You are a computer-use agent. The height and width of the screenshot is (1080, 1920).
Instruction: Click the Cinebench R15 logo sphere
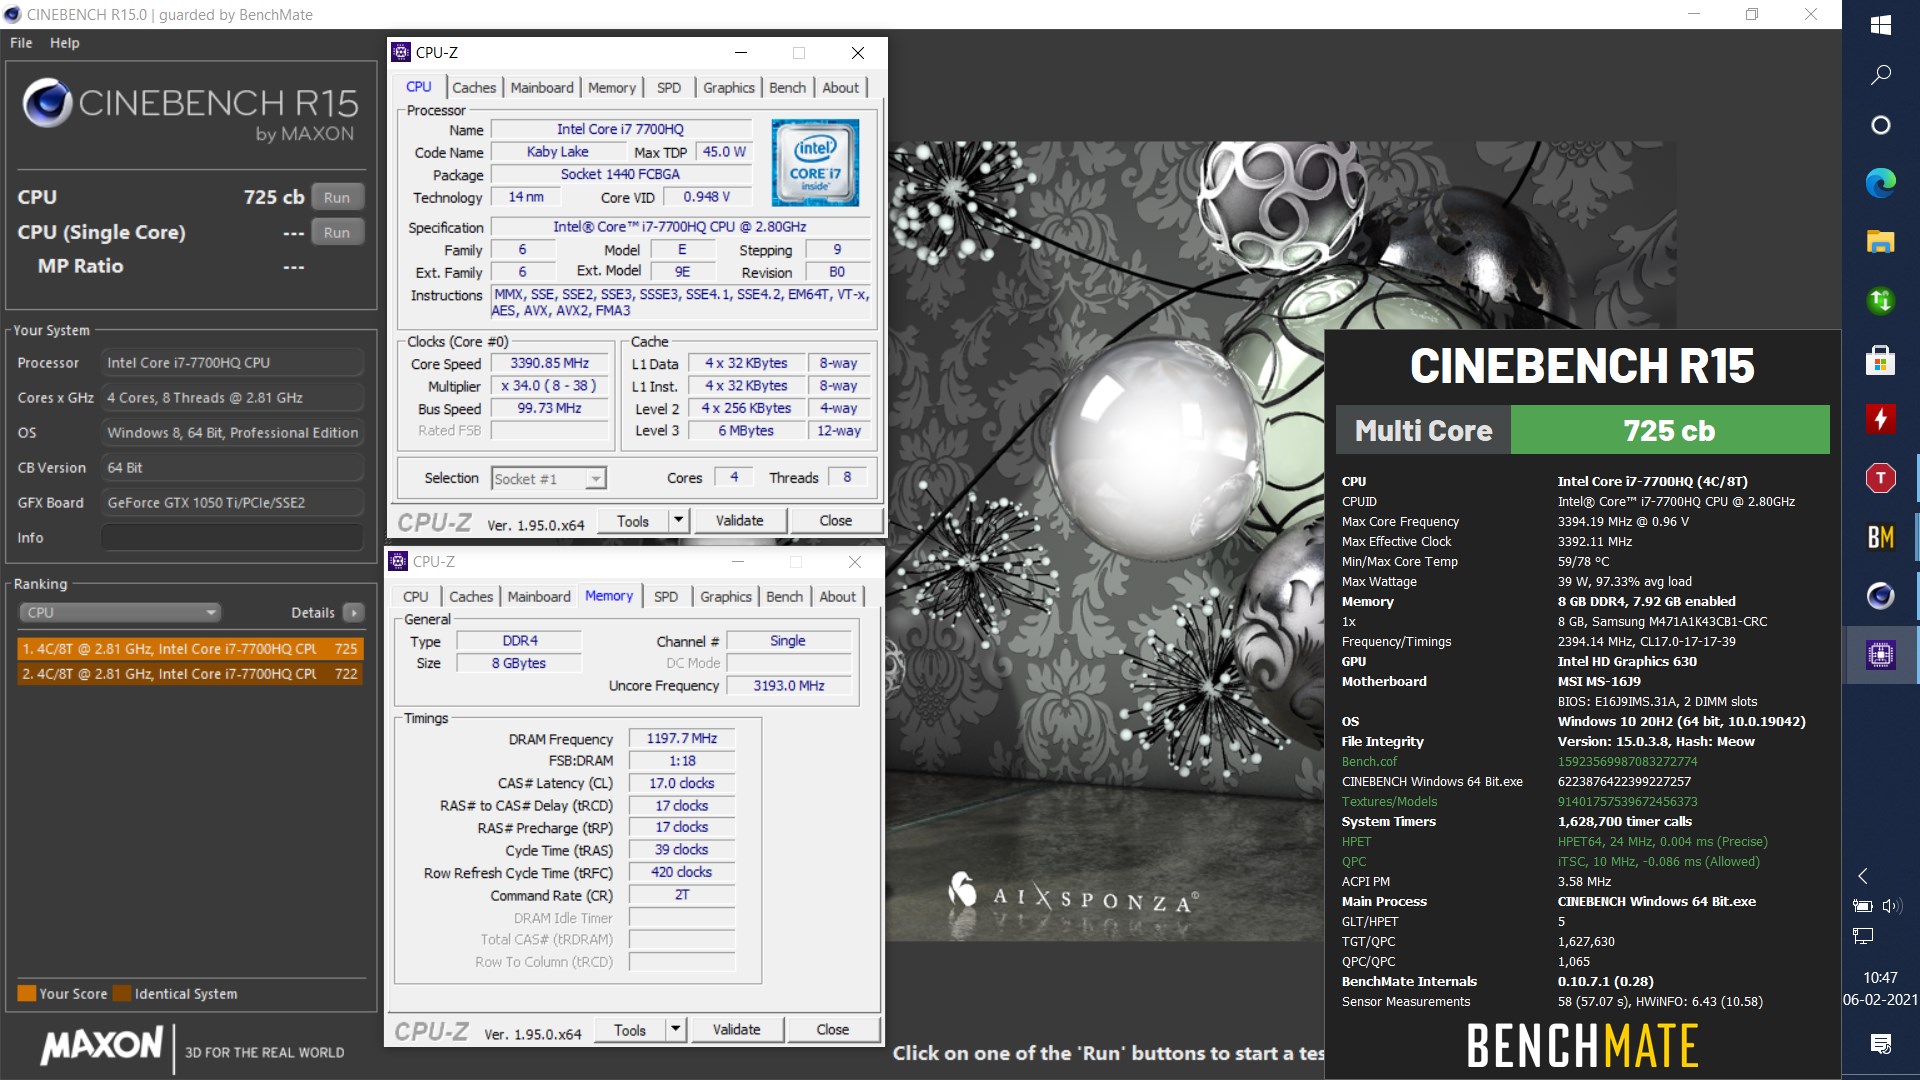click(47, 102)
